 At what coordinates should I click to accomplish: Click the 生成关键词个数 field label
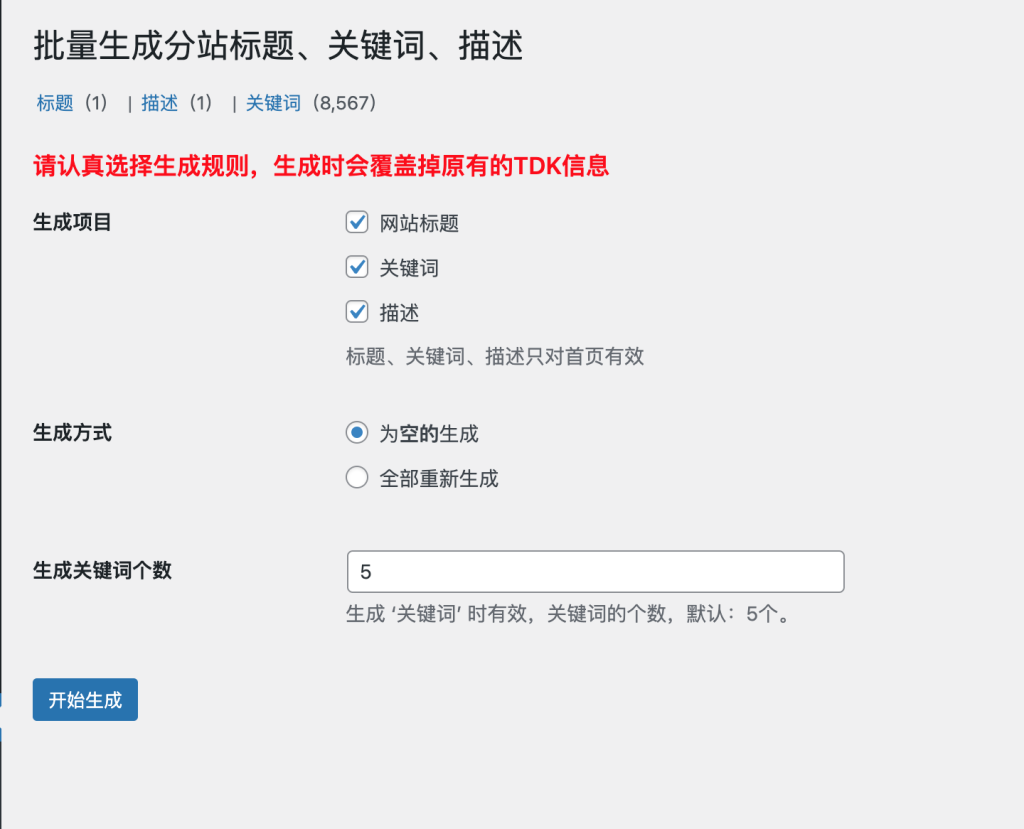[x=102, y=570]
